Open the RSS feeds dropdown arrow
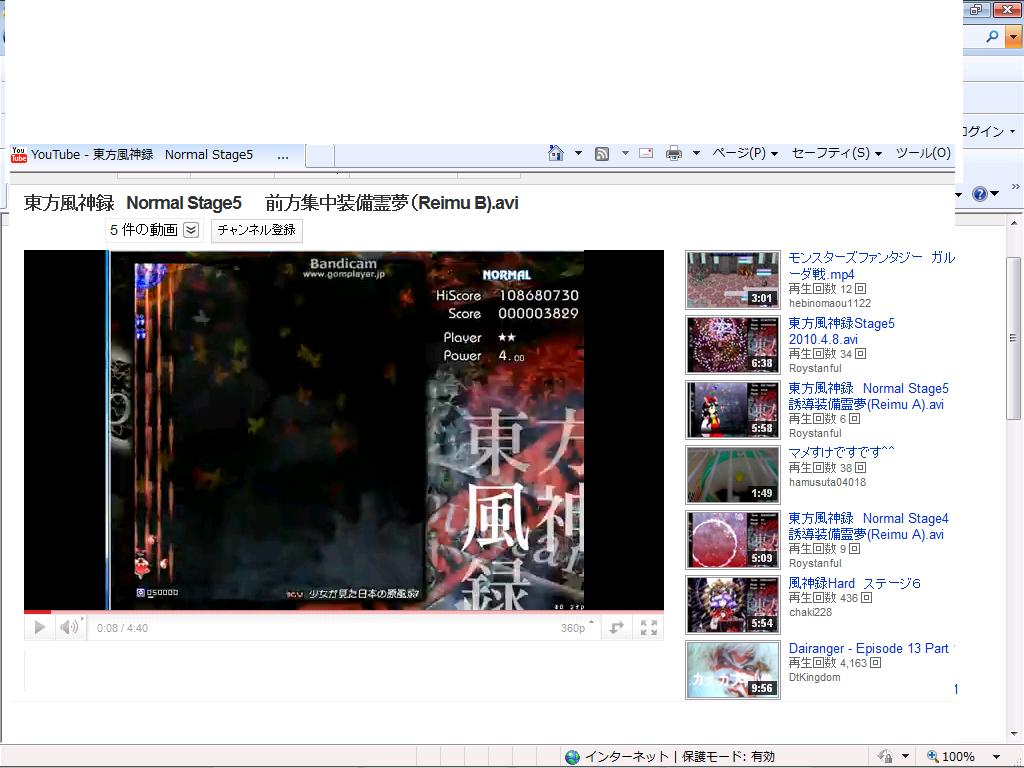1024x768 pixels. point(625,153)
